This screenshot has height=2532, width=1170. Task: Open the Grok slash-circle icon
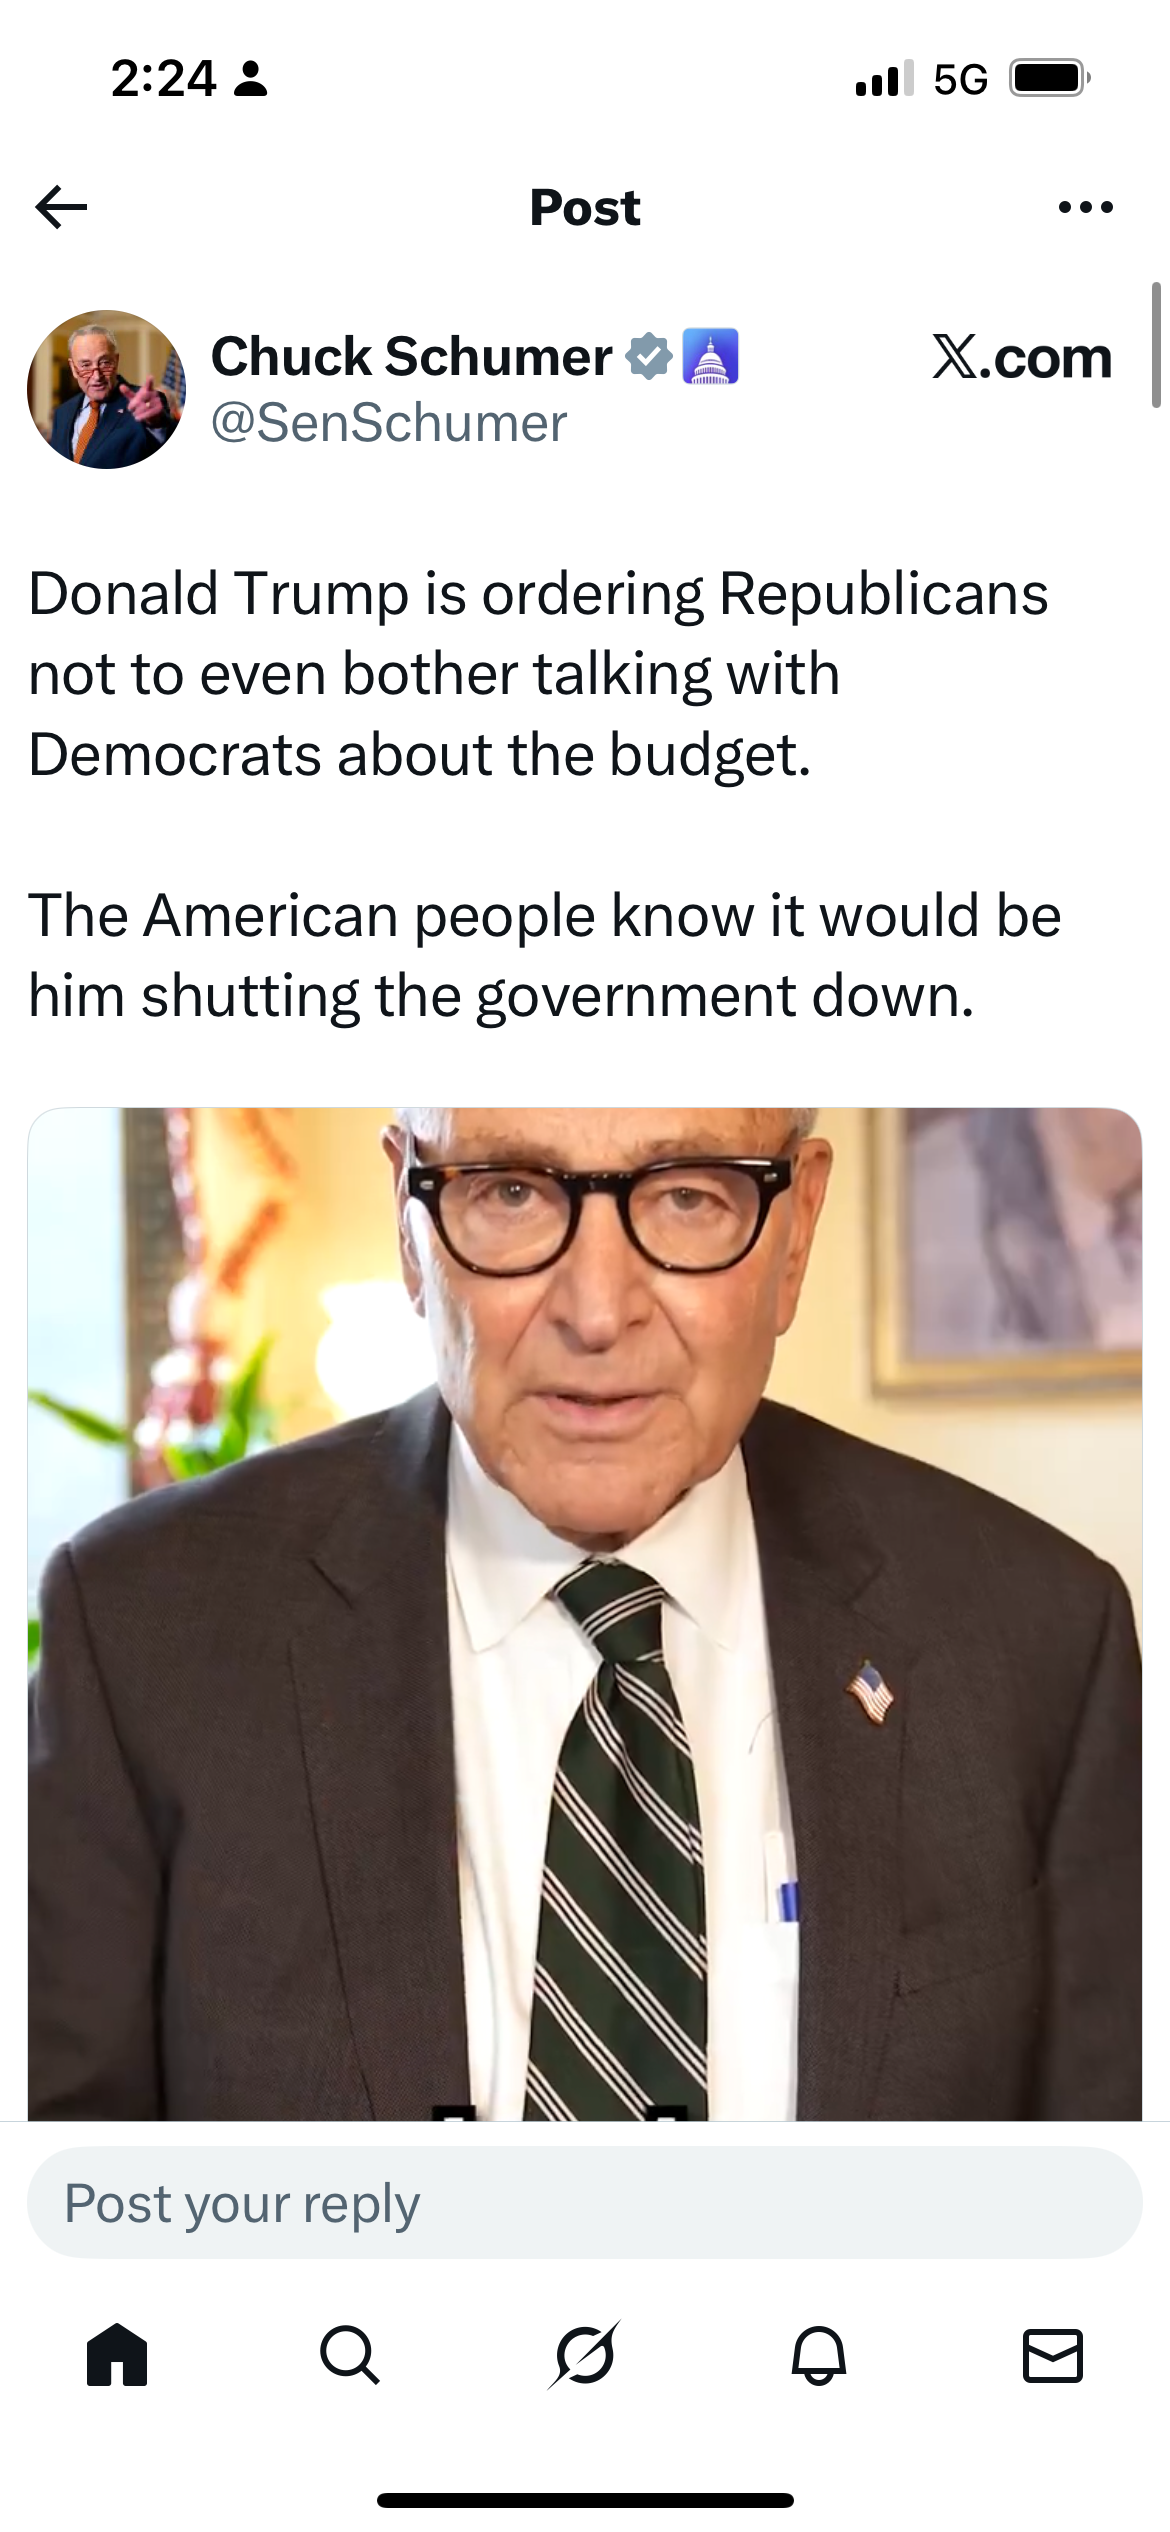click(585, 2355)
